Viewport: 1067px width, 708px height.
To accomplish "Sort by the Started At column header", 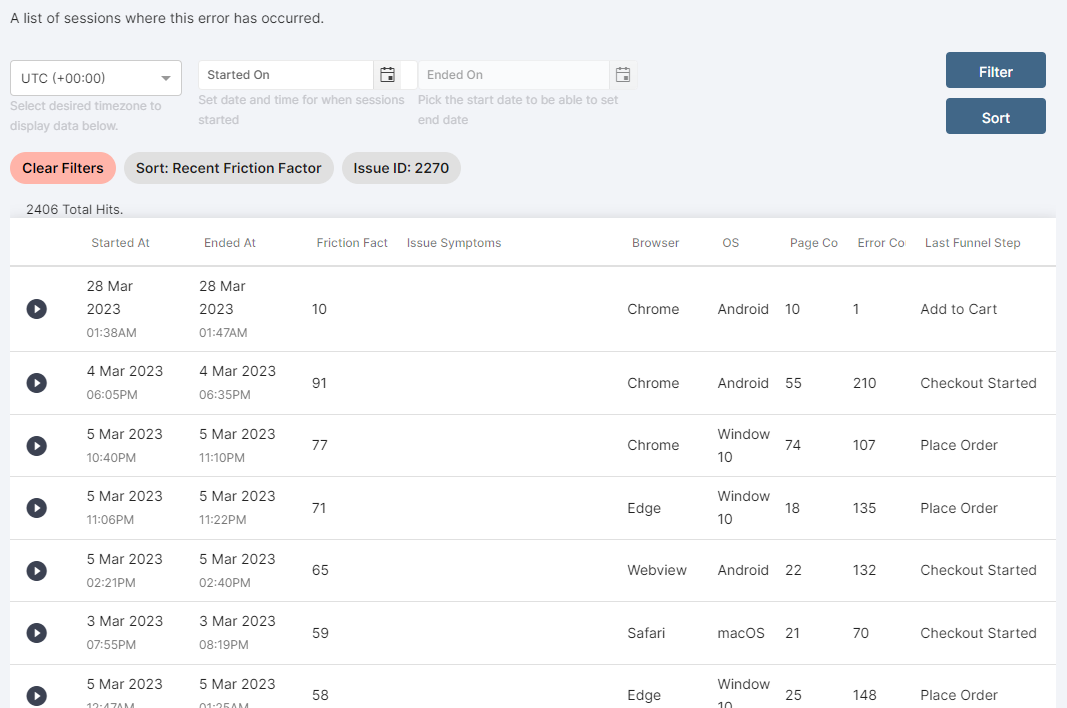I will (x=120, y=243).
